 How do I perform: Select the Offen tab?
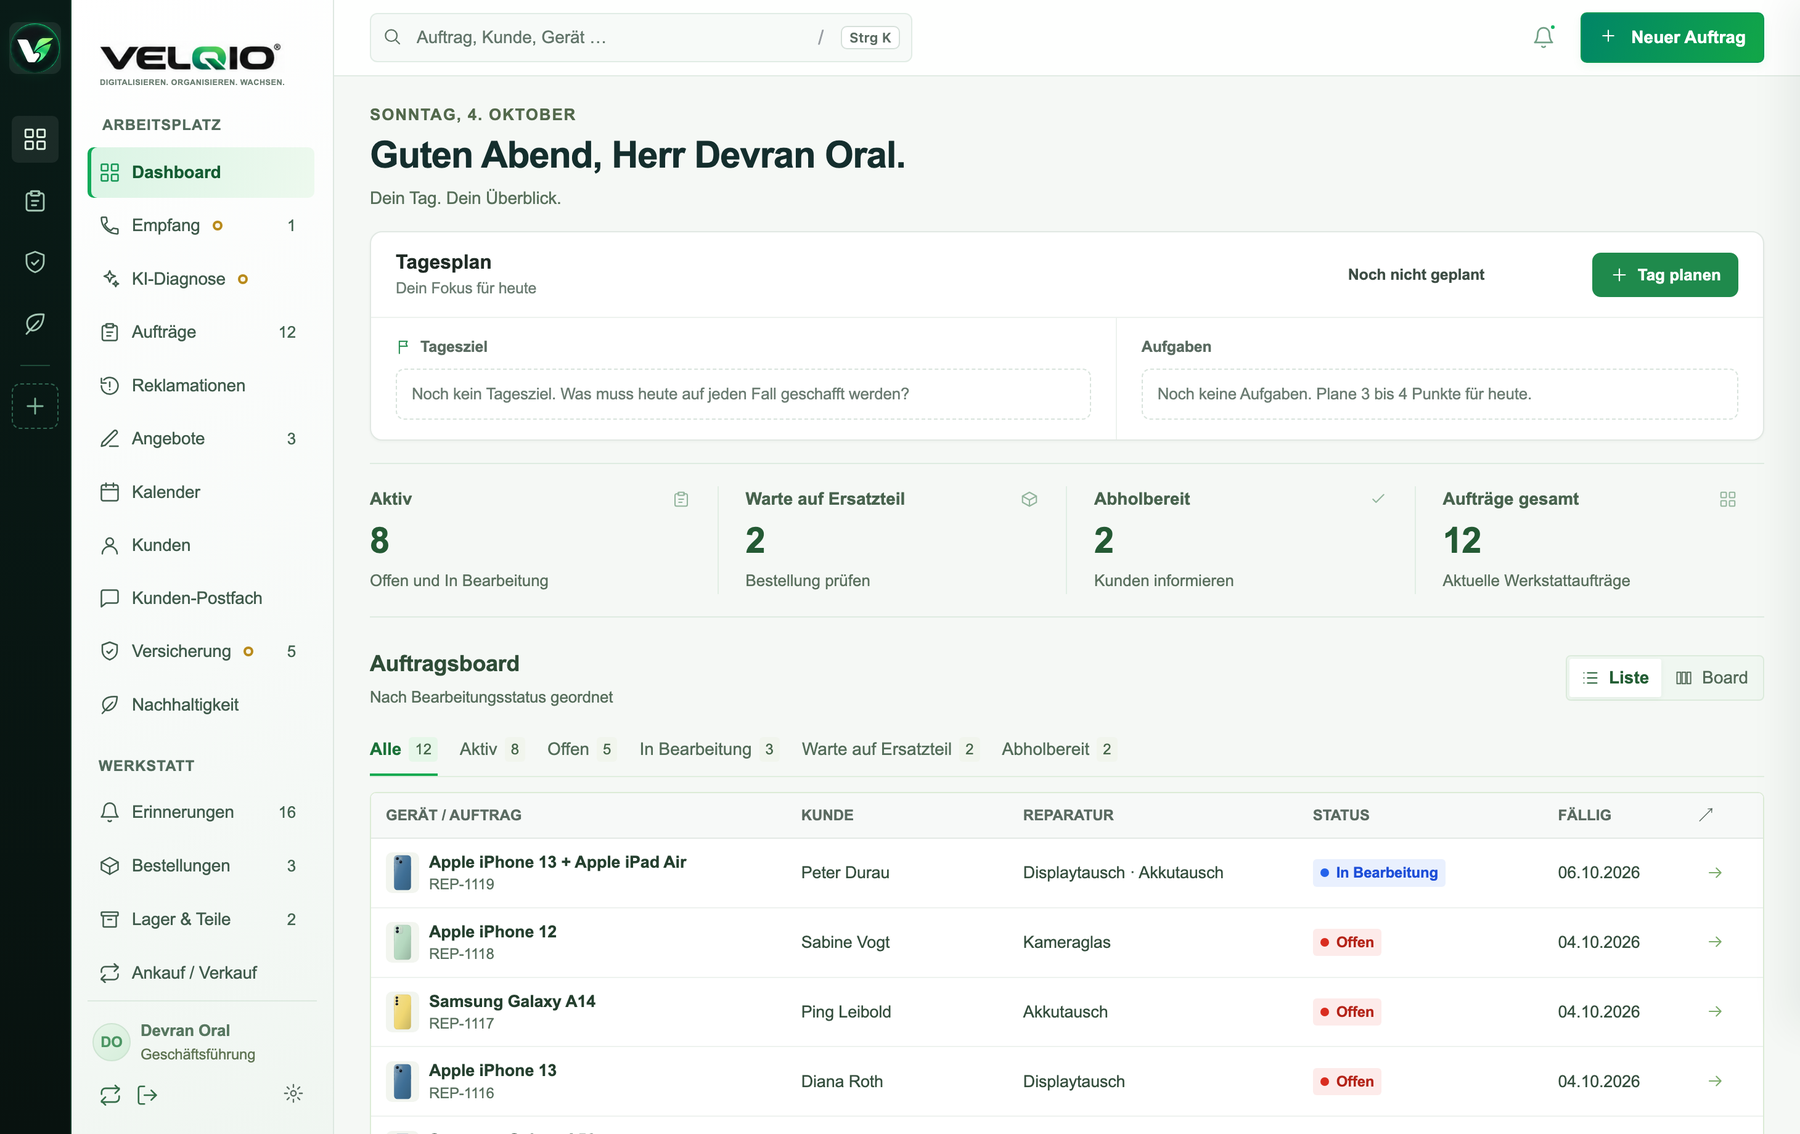[581, 749]
